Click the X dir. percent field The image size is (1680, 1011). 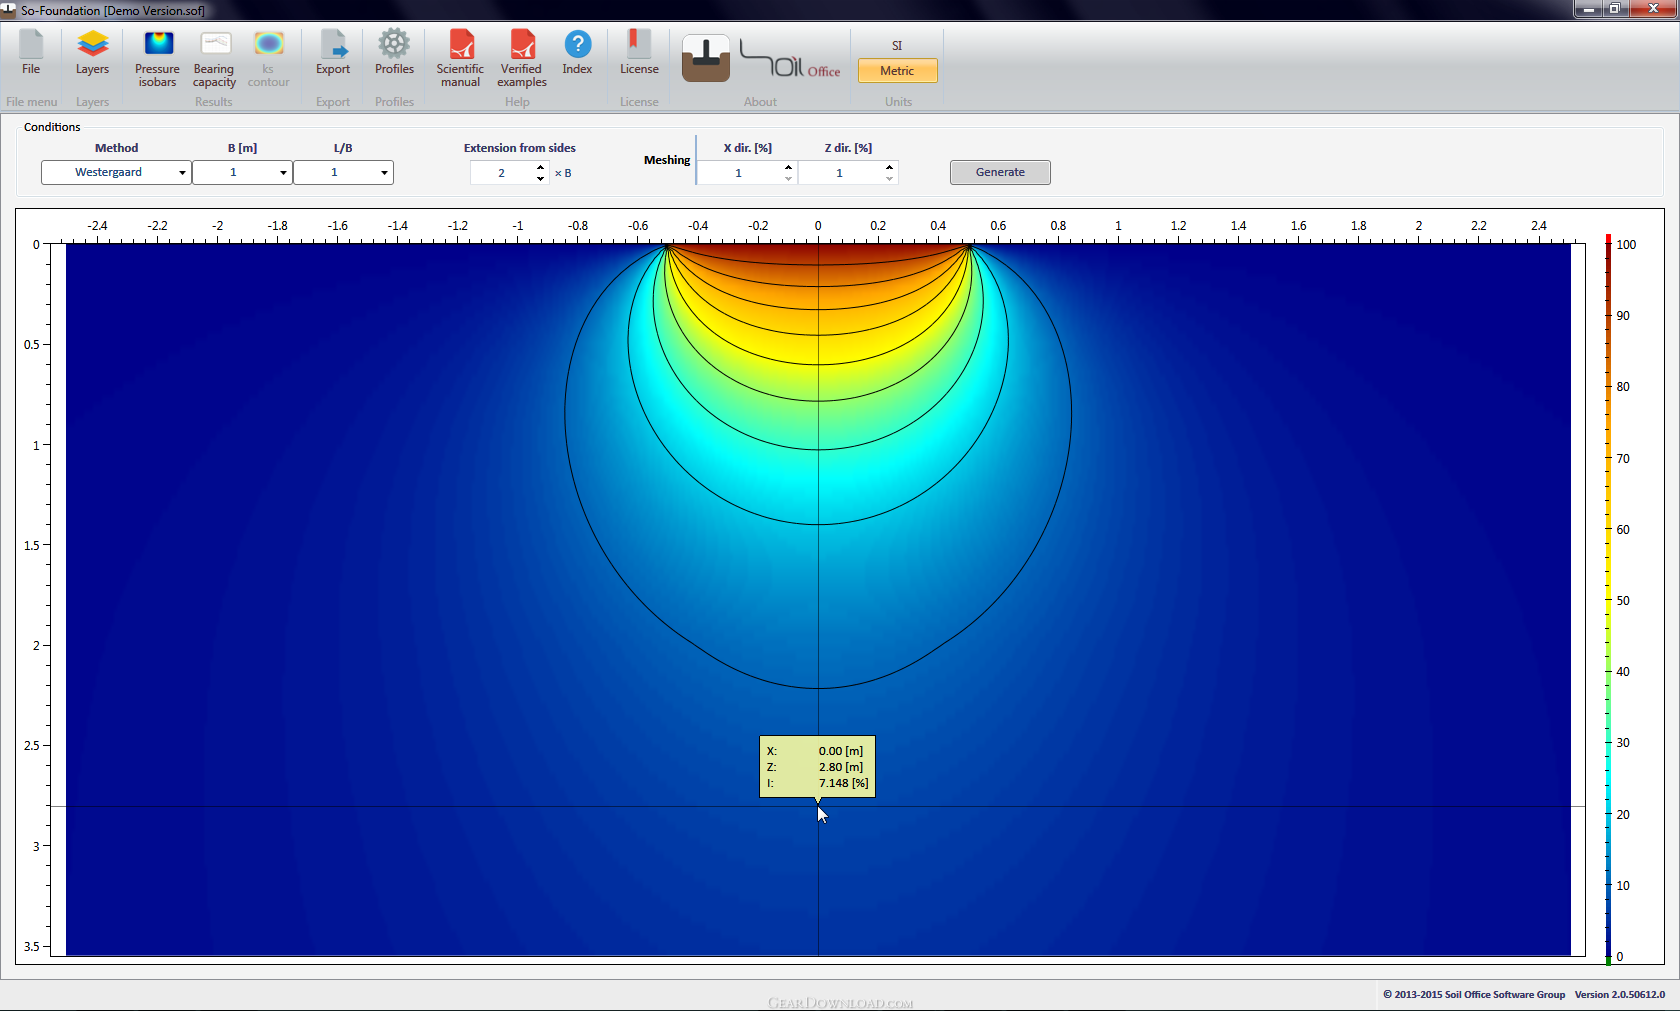pos(740,173)
